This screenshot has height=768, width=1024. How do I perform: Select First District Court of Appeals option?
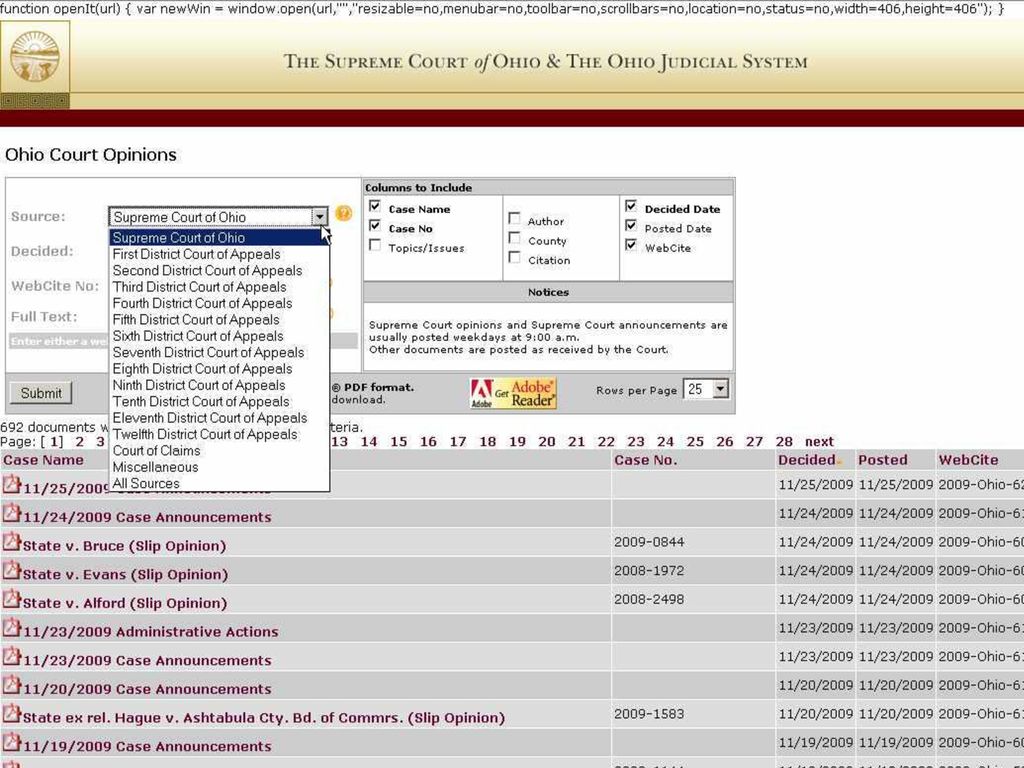click(x=219, y=254)
